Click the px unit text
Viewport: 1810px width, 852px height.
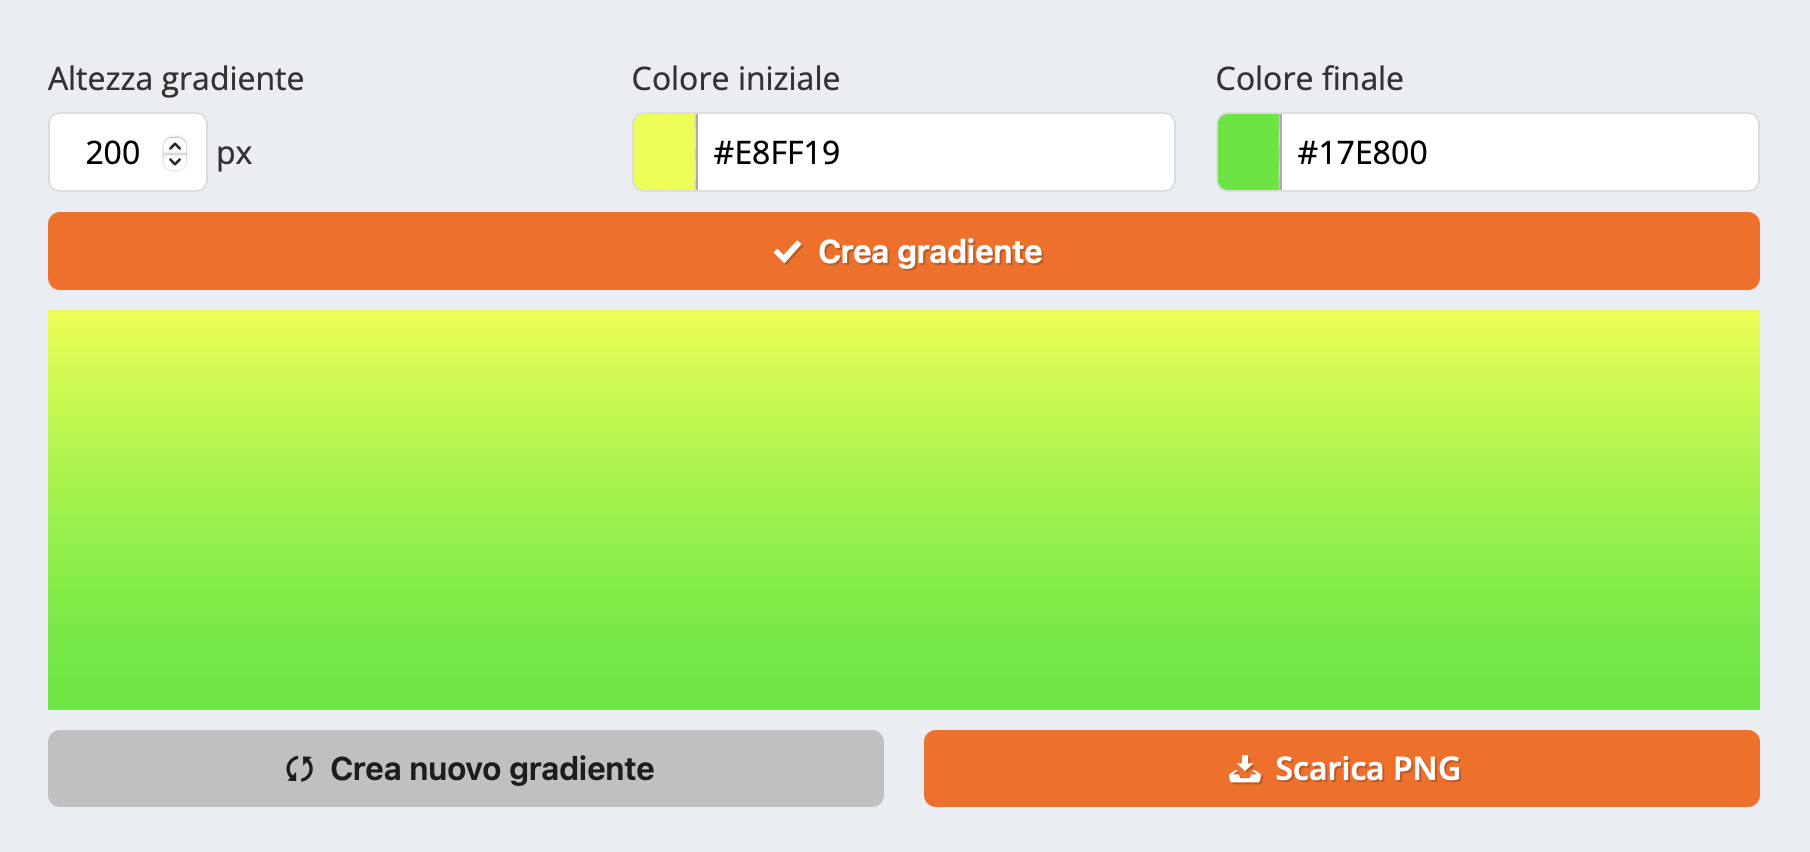pos(234,154)
